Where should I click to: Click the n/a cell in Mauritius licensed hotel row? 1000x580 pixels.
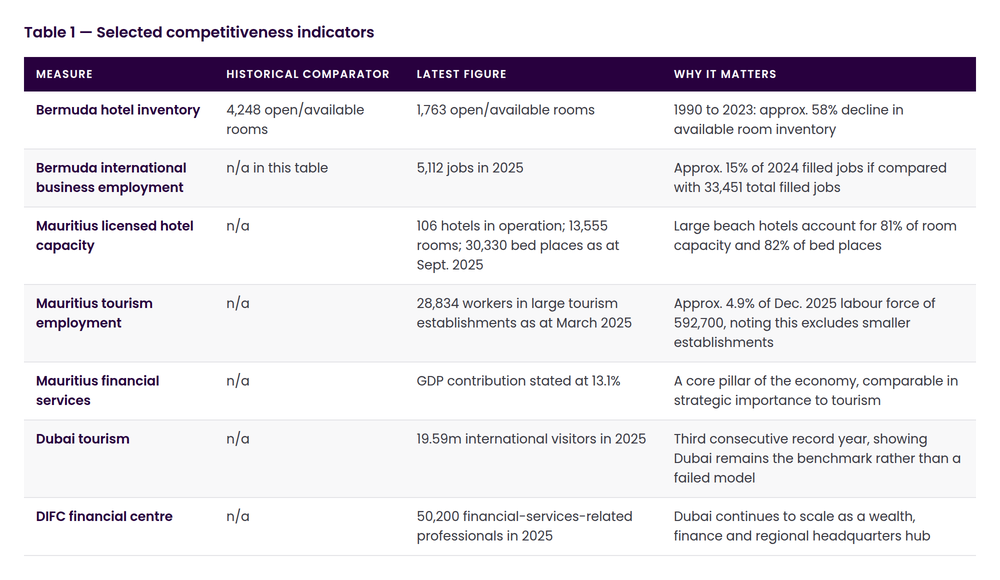coord(237,226)
